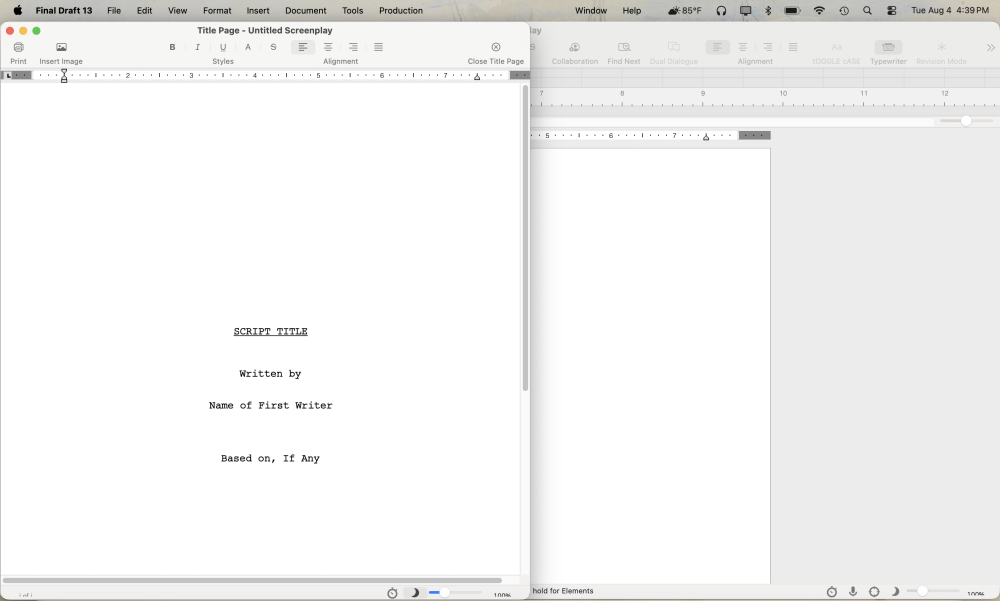Open the View menu
Screen dimensions: 1000x601
tap(177, 10)
